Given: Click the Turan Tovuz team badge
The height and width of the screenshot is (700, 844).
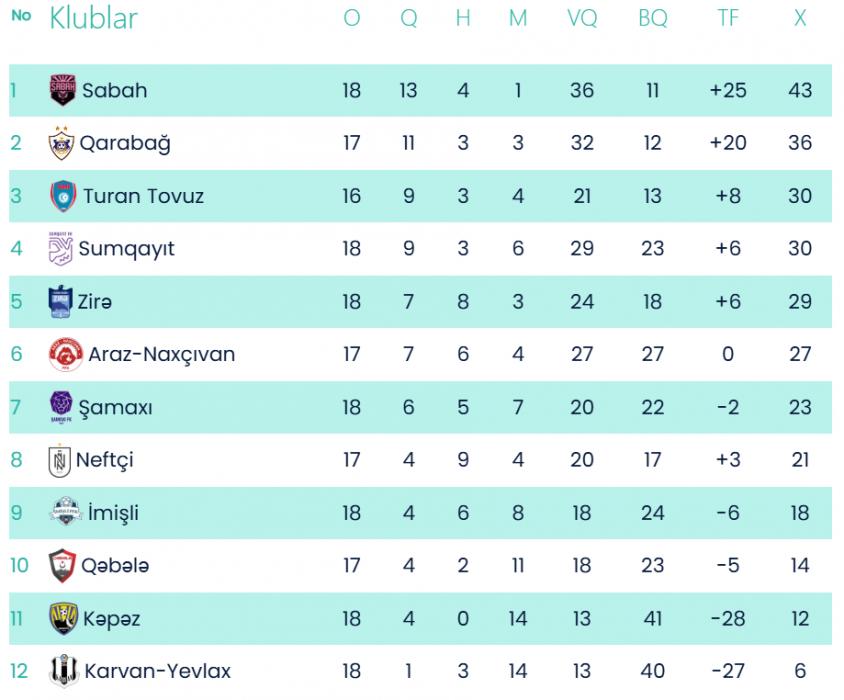Looking at the screenshot, I should click(63, 196).
